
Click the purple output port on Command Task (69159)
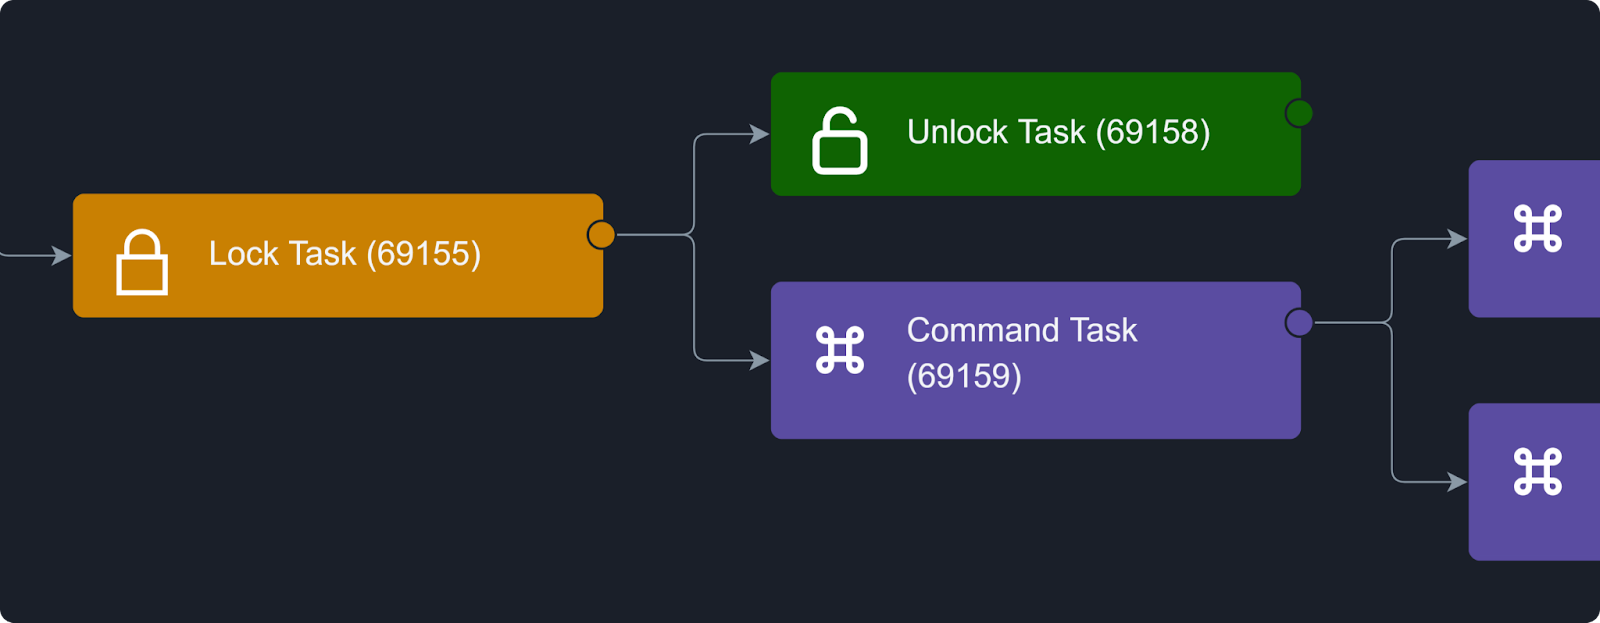(x=1299, y=323)
